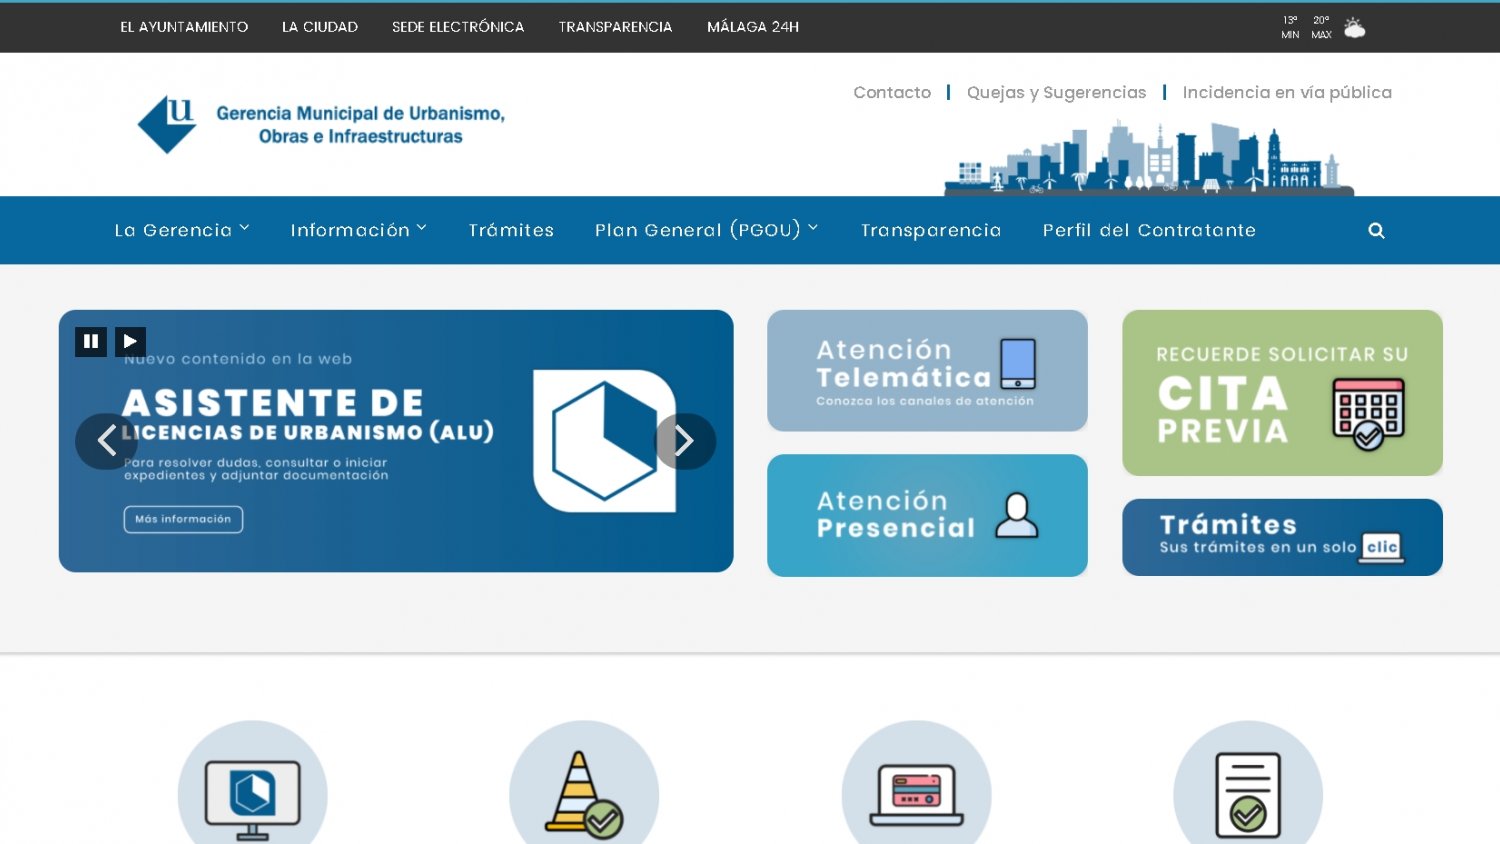This screenshot has height=844, width=1500.
Task: Open the Atención Presencial card
Action: (x=927, y=515)
